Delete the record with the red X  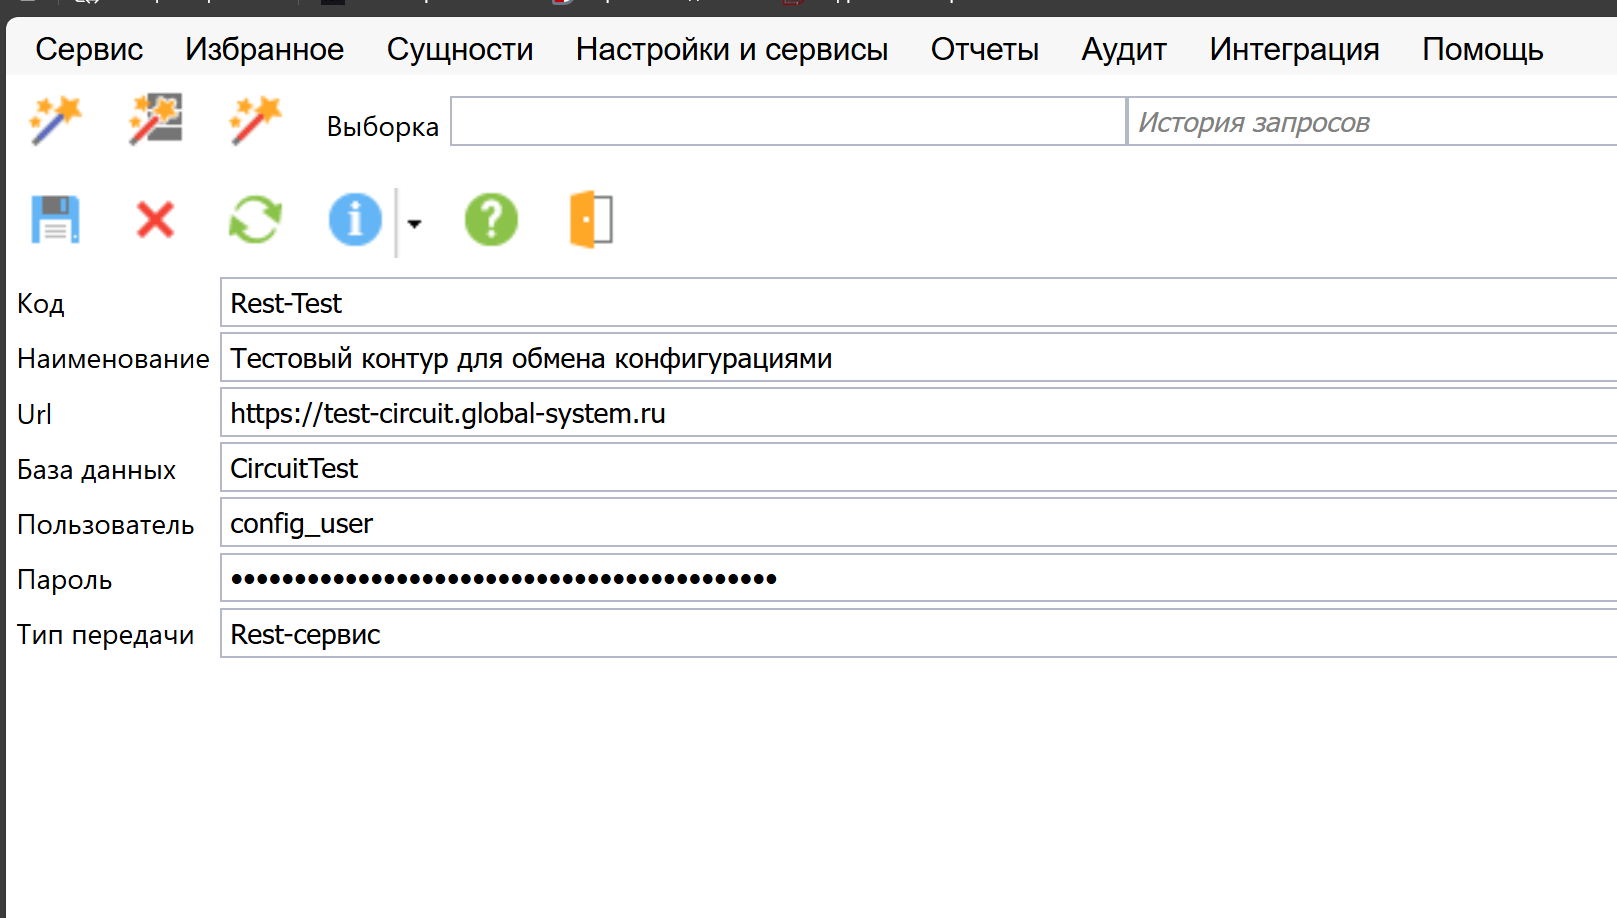(x=155, y=219)
